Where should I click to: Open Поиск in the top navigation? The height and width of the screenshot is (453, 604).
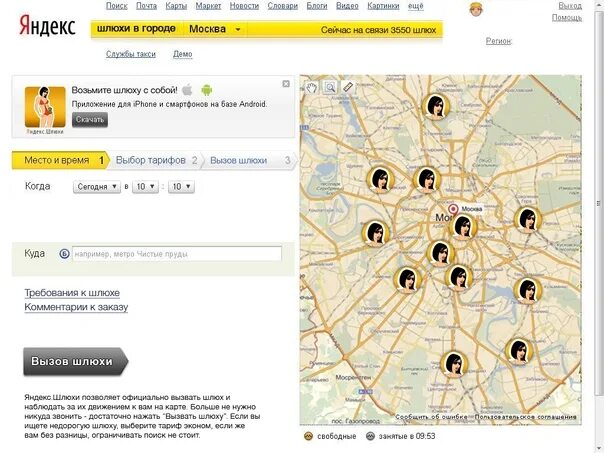click(x=117, y=6)
